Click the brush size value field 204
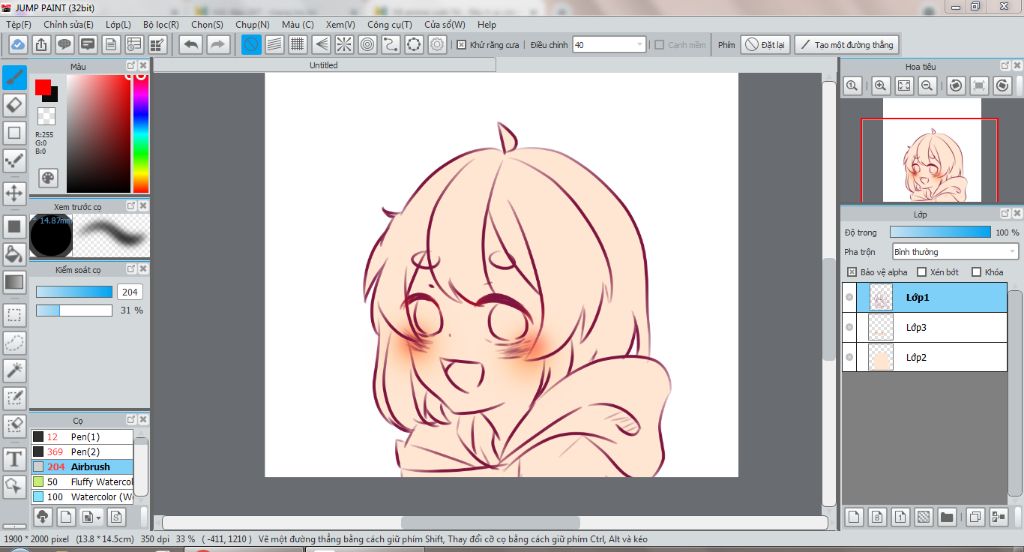 130,292
